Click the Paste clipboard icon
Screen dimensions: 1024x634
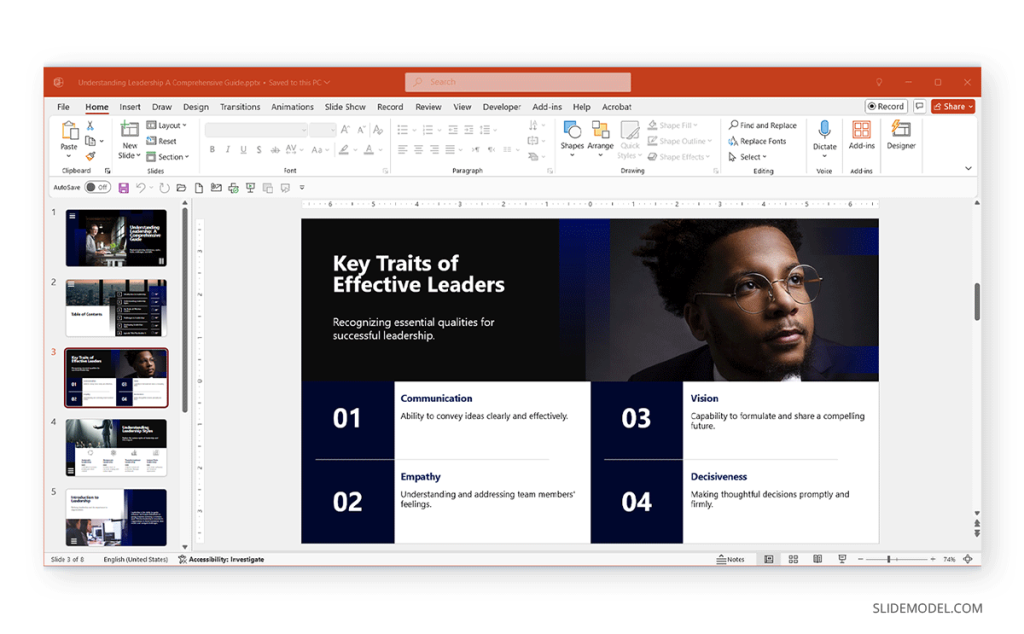(x=69, y=138)
